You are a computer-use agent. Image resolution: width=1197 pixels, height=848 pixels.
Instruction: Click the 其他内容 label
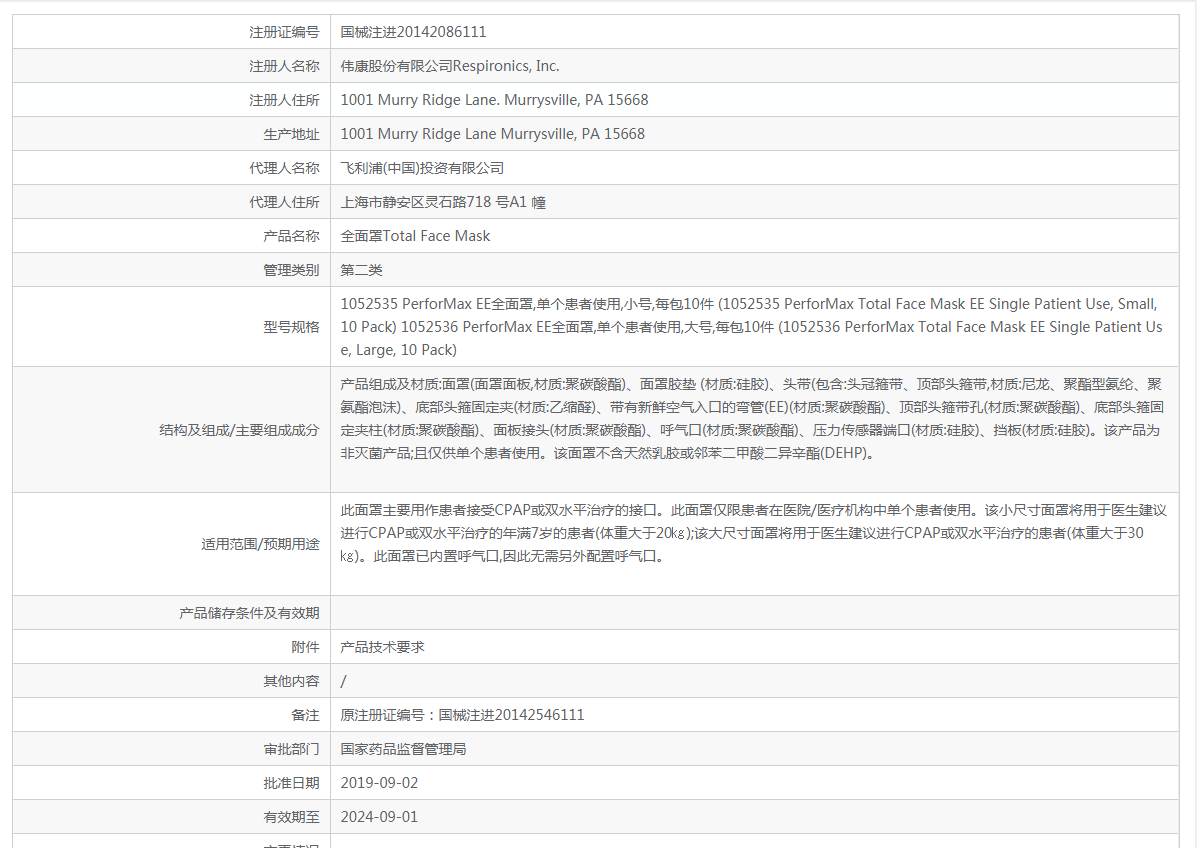292,681
